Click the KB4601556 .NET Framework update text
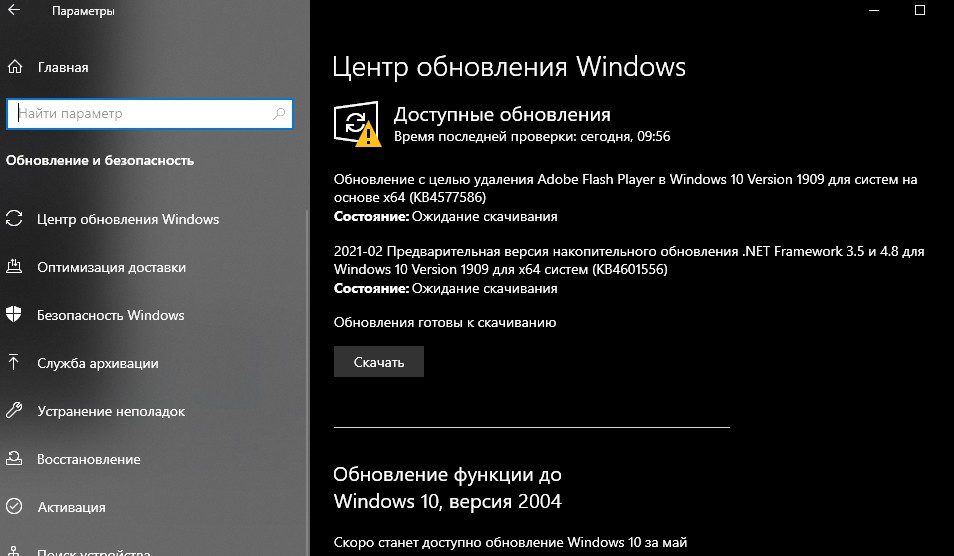This screenshot has width=954, height=556. tap(629, 260)
